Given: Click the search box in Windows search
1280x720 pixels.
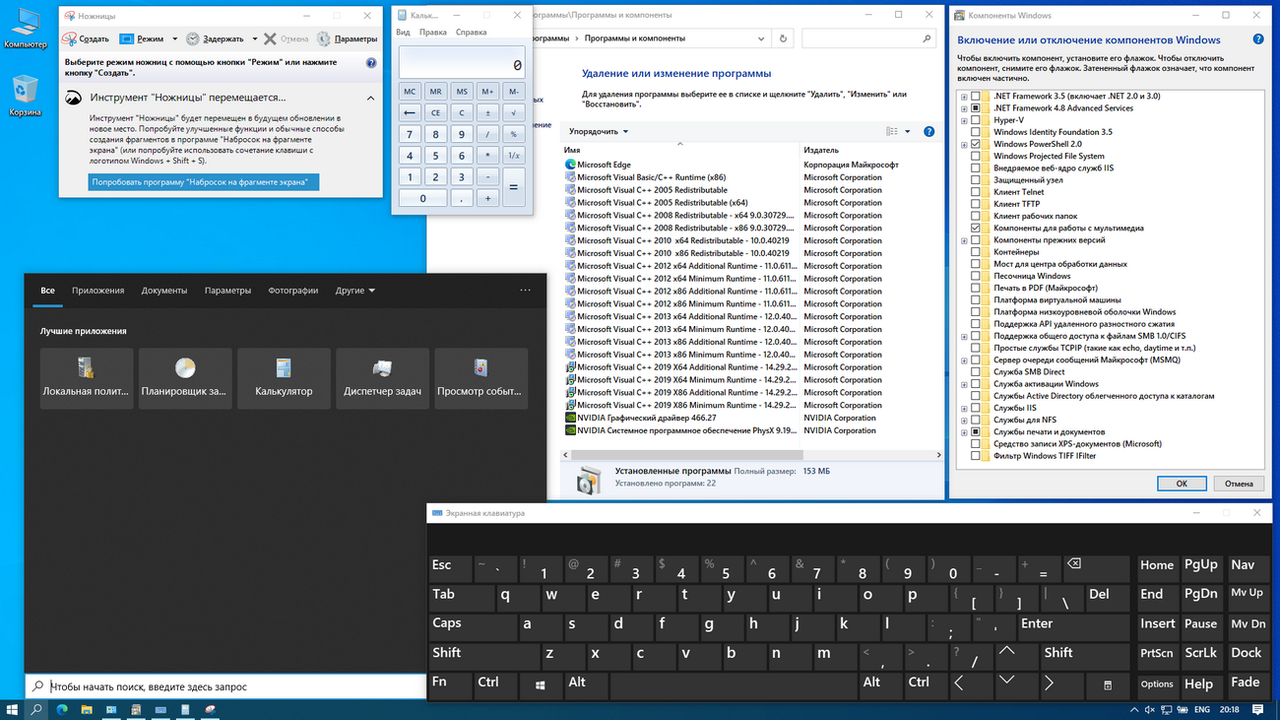Looking at the screenshot, I should [x=230, y=687].
